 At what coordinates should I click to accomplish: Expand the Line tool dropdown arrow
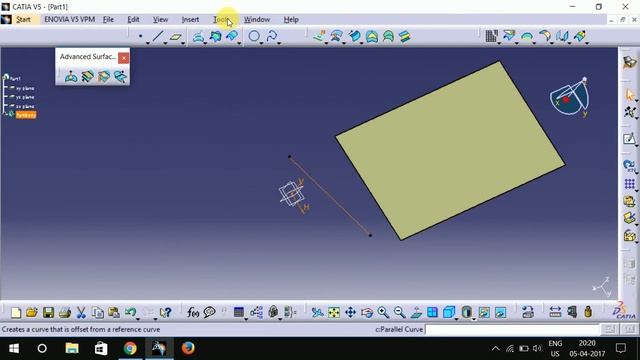click(165, 42)
